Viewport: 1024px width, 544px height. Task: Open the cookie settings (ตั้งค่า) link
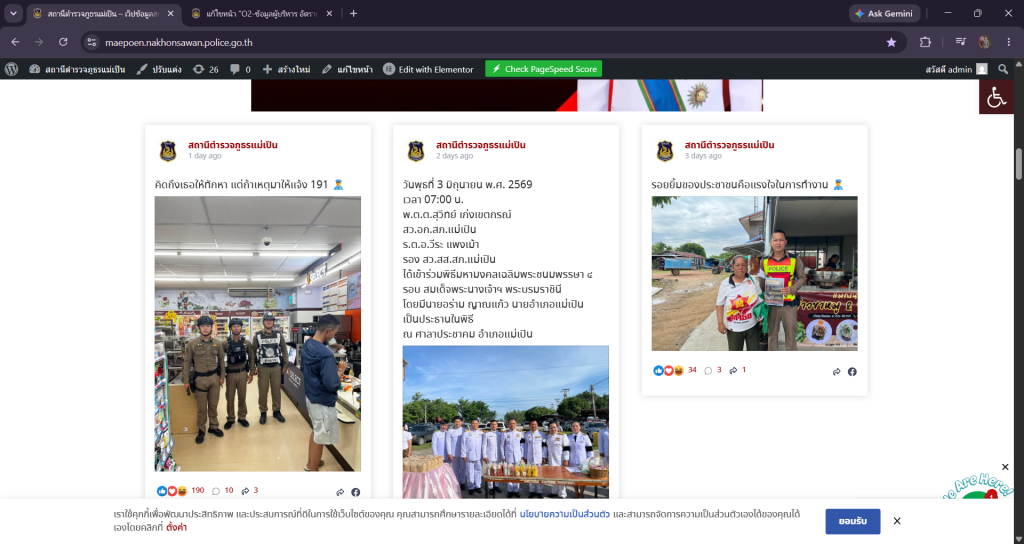point(176,527)
